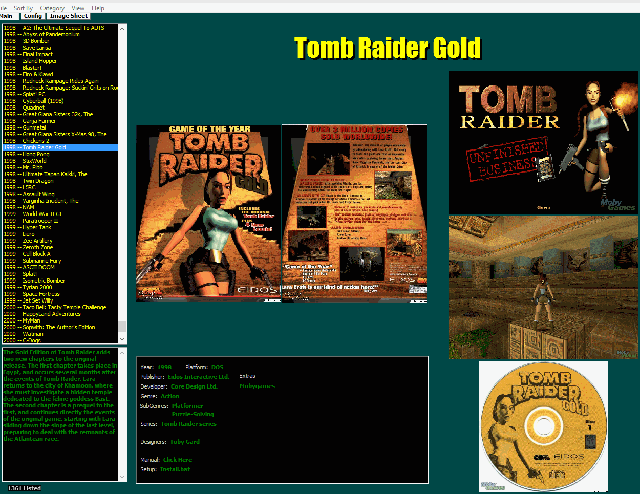
Task: Select Submarine Fury in game list
Action: [x=60, y=260]
